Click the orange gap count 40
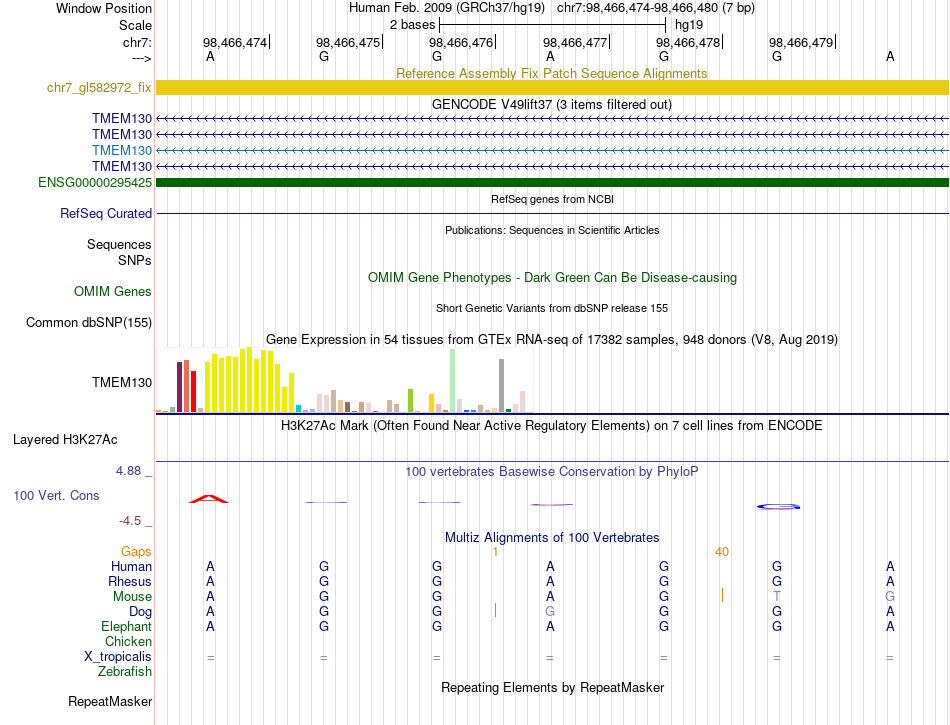 pyautogui.click(x=722, y=552)
